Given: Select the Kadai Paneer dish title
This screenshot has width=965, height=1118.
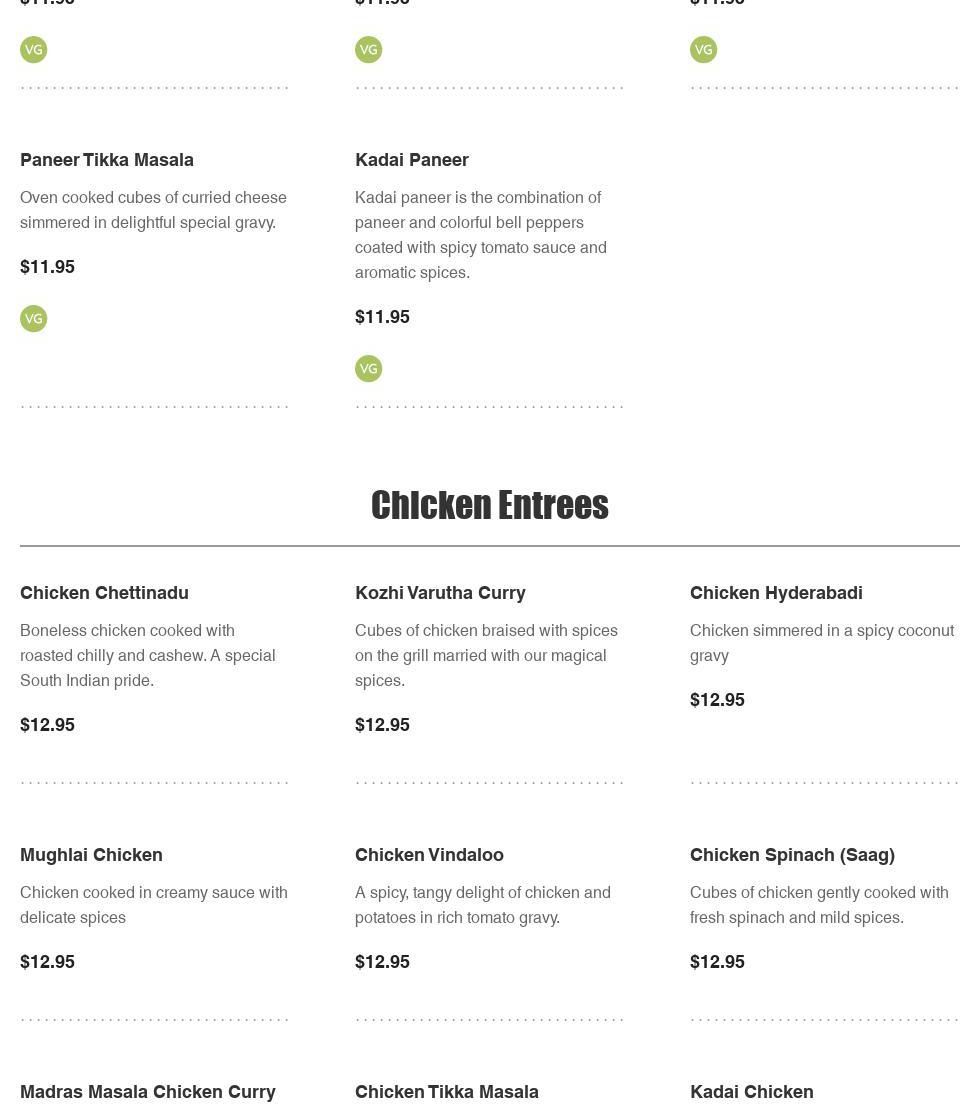Looking at the screenshot, I should tap(412, 160).
